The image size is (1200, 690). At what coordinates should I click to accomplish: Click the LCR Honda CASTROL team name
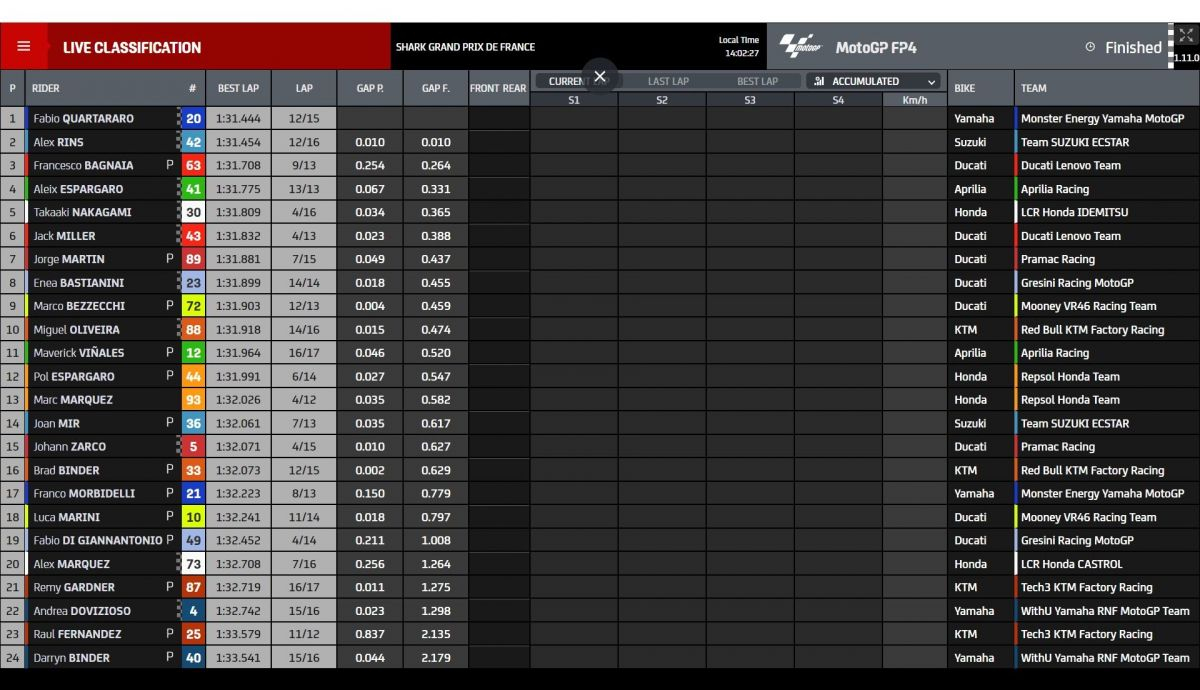click(x=1072, y=564)
